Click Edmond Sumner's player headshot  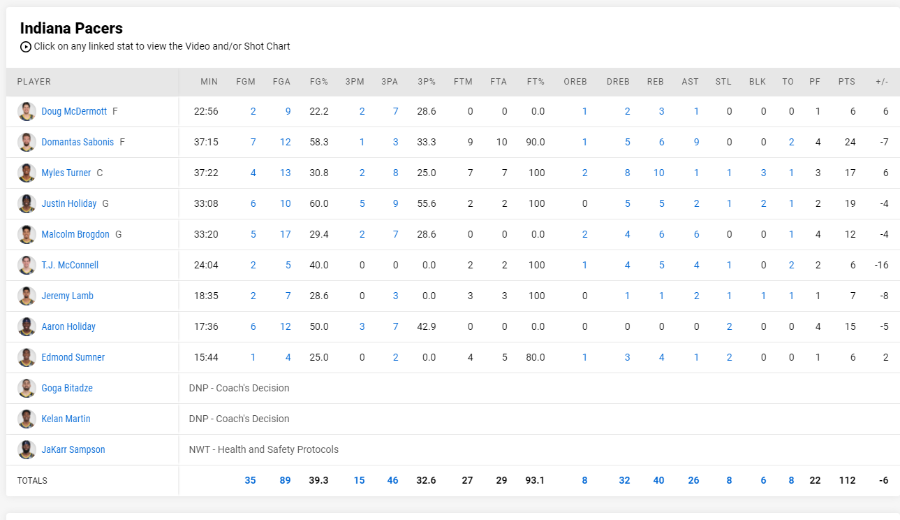26,357
